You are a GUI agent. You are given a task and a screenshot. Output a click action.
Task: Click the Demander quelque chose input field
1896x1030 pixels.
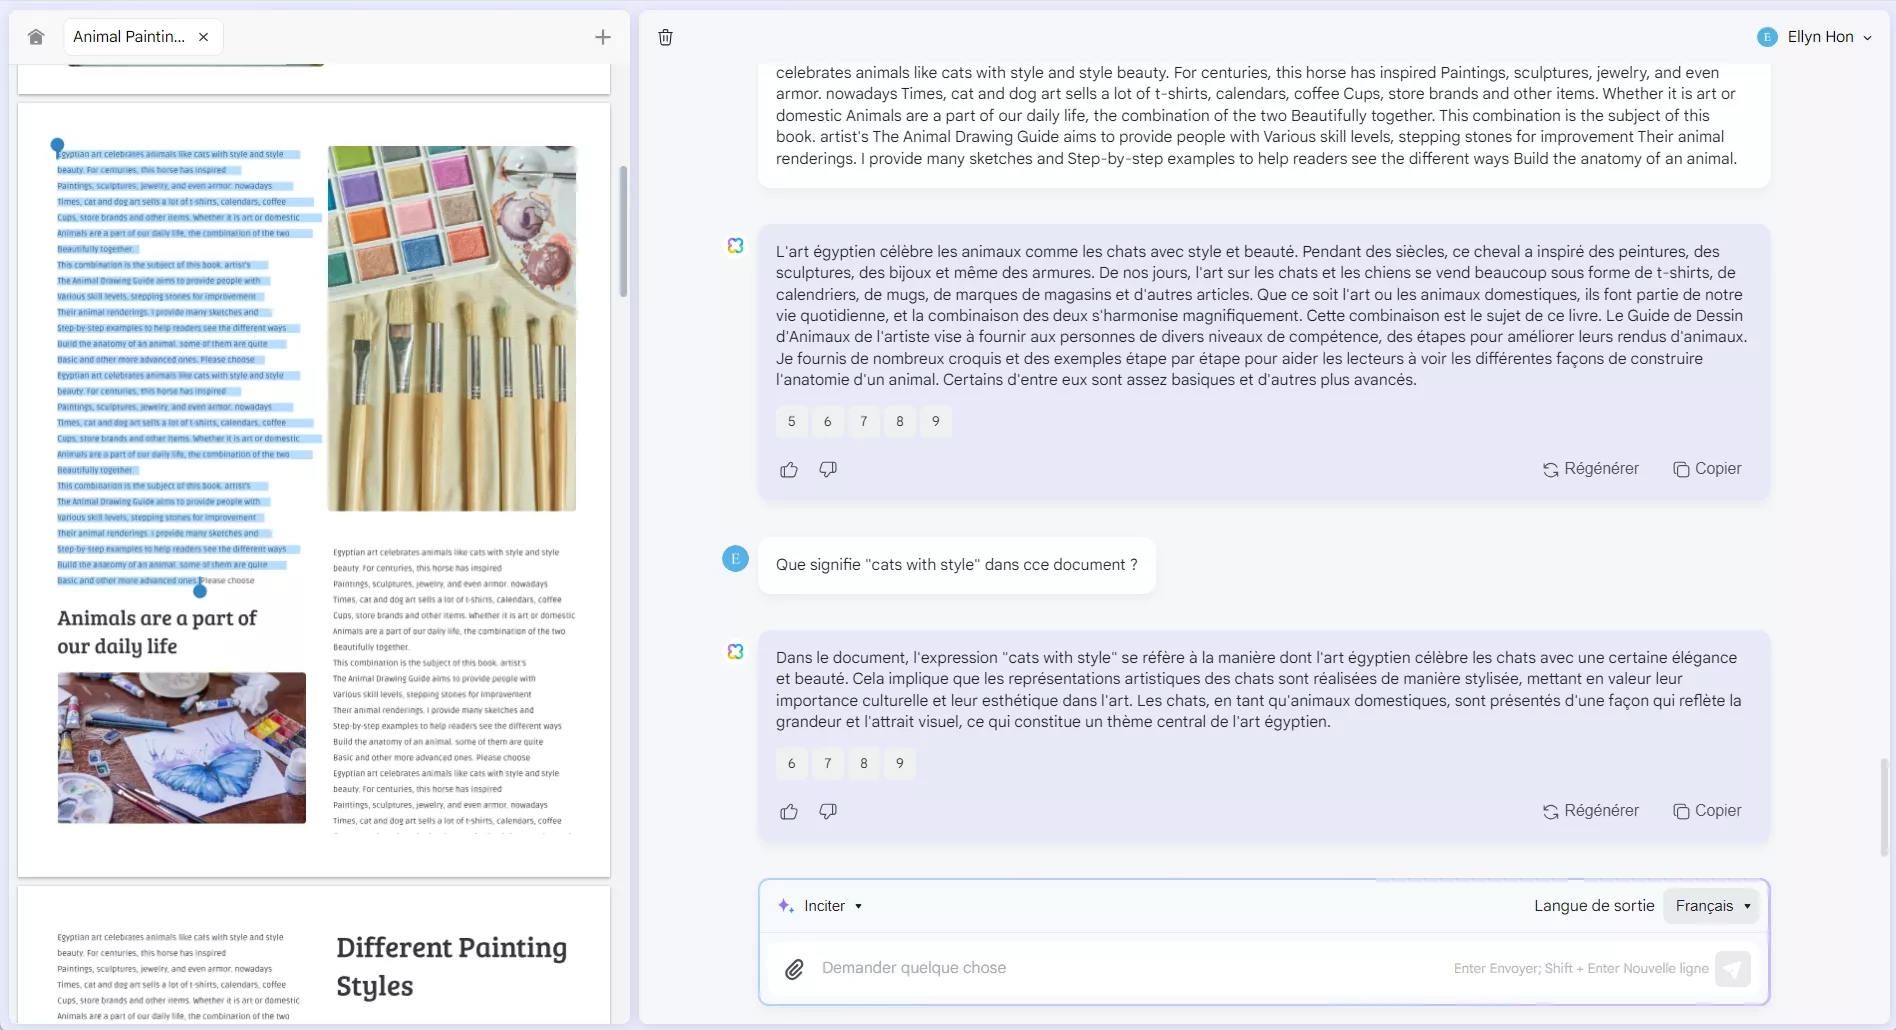(x=1100, y=968)
